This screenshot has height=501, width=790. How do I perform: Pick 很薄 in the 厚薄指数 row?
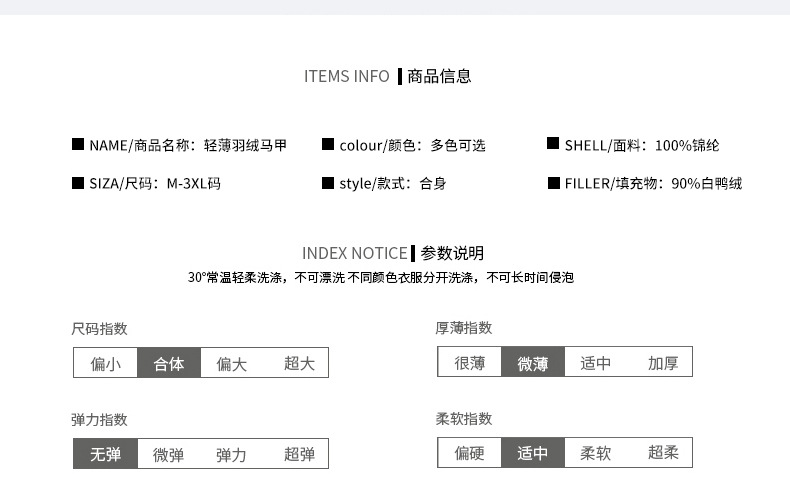[470, 362]
